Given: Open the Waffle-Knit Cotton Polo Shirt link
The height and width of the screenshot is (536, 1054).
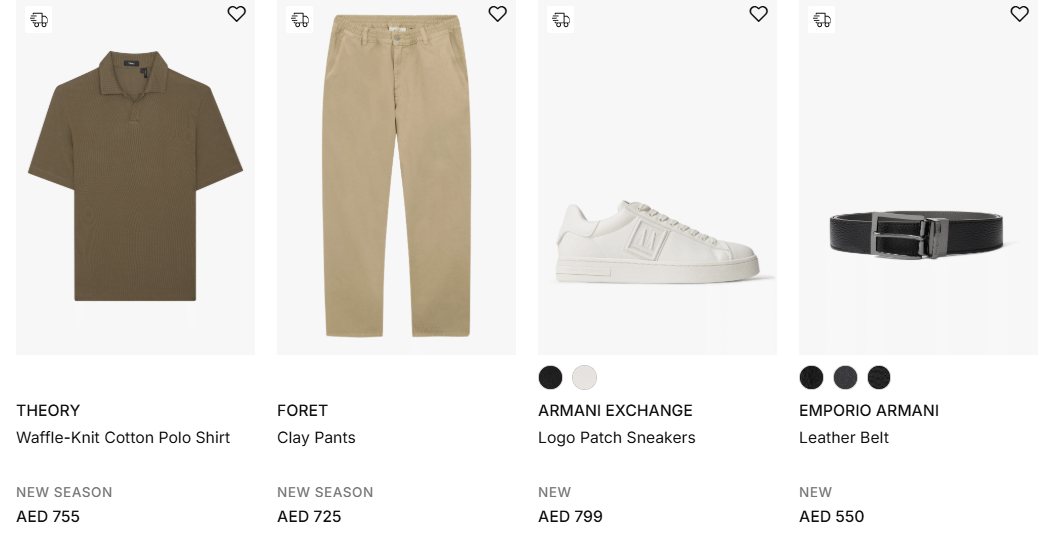Looking at the screenshot, I should [x=123, y=437].
